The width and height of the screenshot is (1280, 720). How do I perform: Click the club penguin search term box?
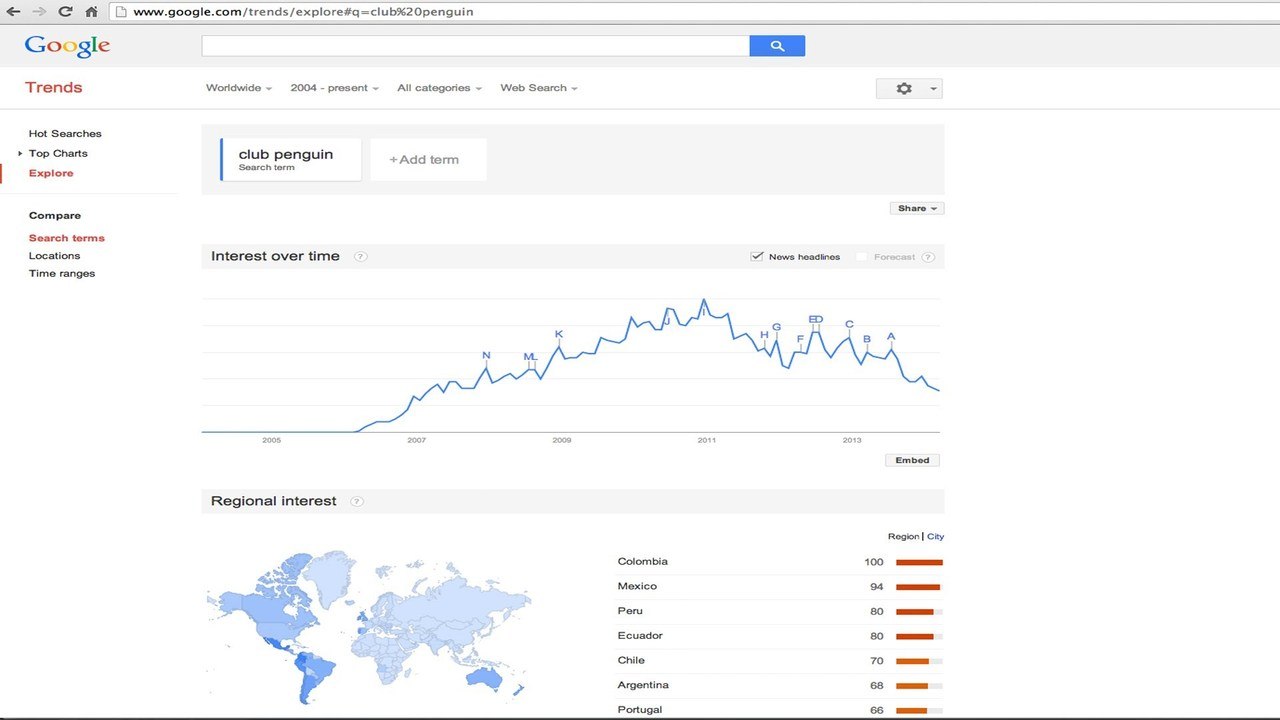click(290, 160)
